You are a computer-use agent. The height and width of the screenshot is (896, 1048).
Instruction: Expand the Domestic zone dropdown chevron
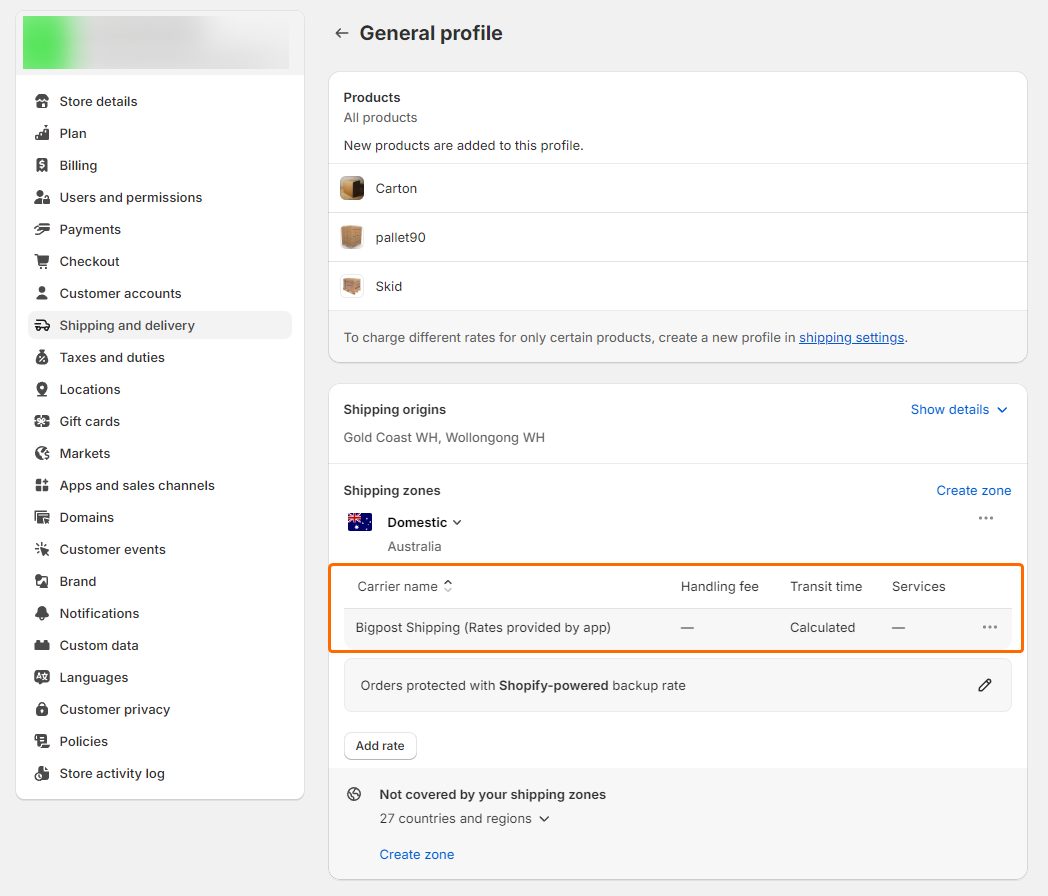pos(457,522)
